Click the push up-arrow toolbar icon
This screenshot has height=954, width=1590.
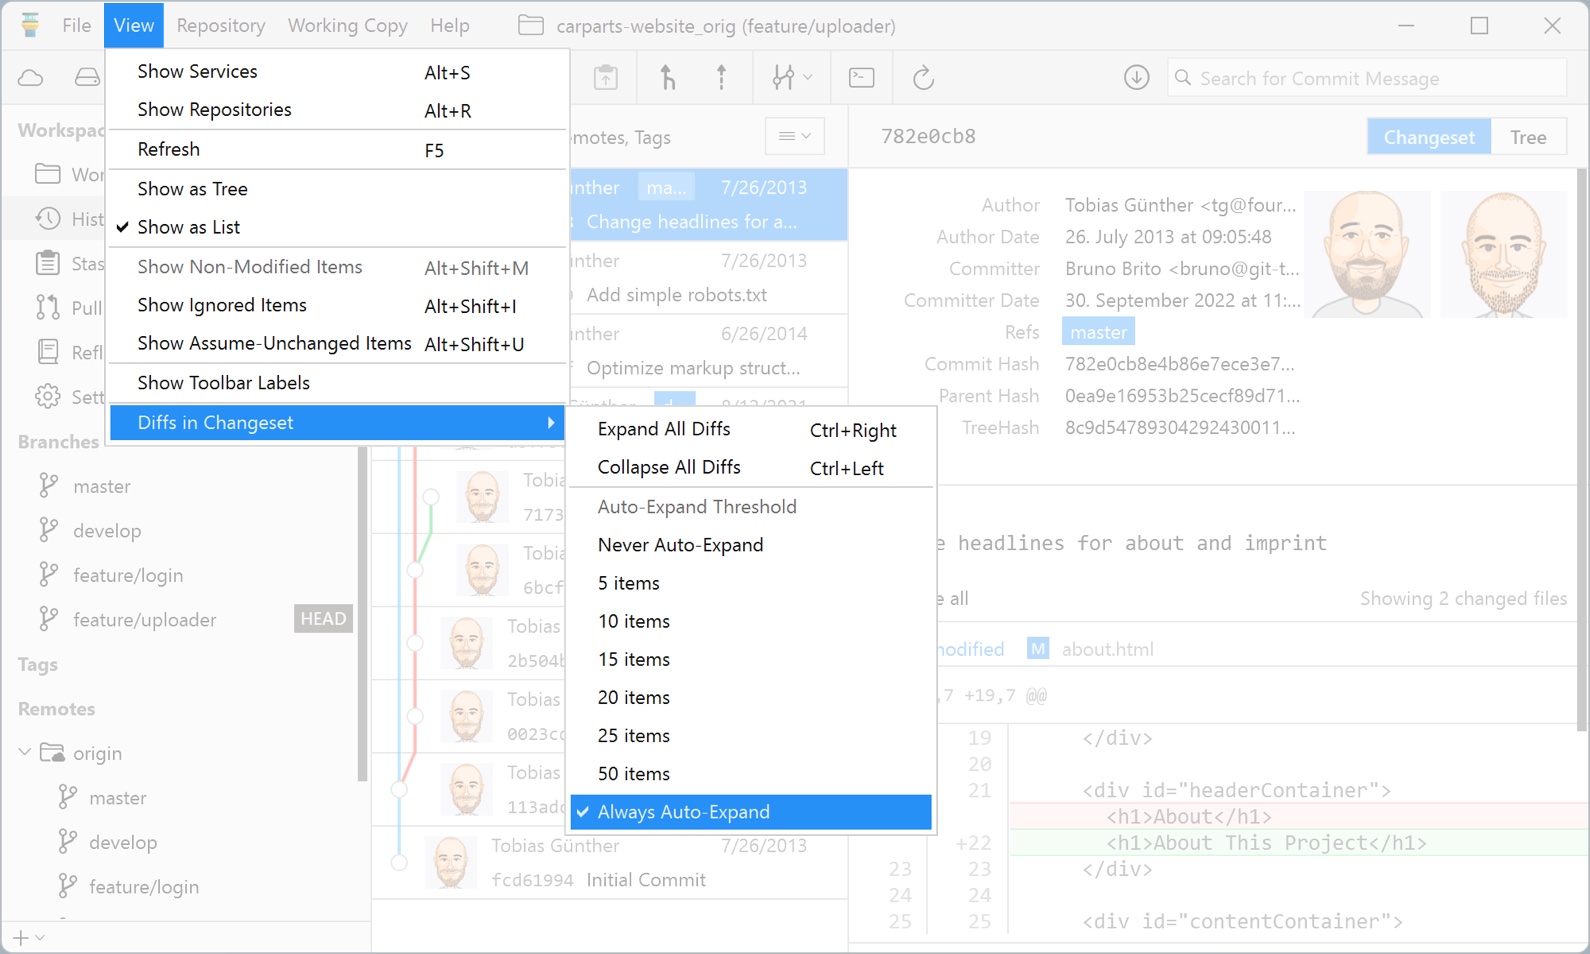[721, 78]
